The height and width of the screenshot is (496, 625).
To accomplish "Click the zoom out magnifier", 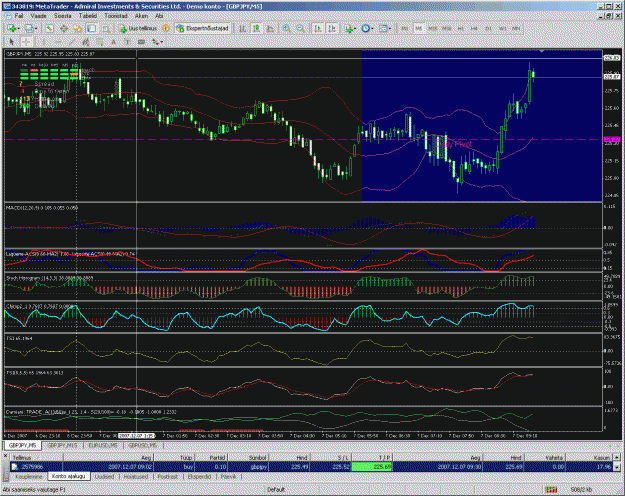I will coord(301,28).
